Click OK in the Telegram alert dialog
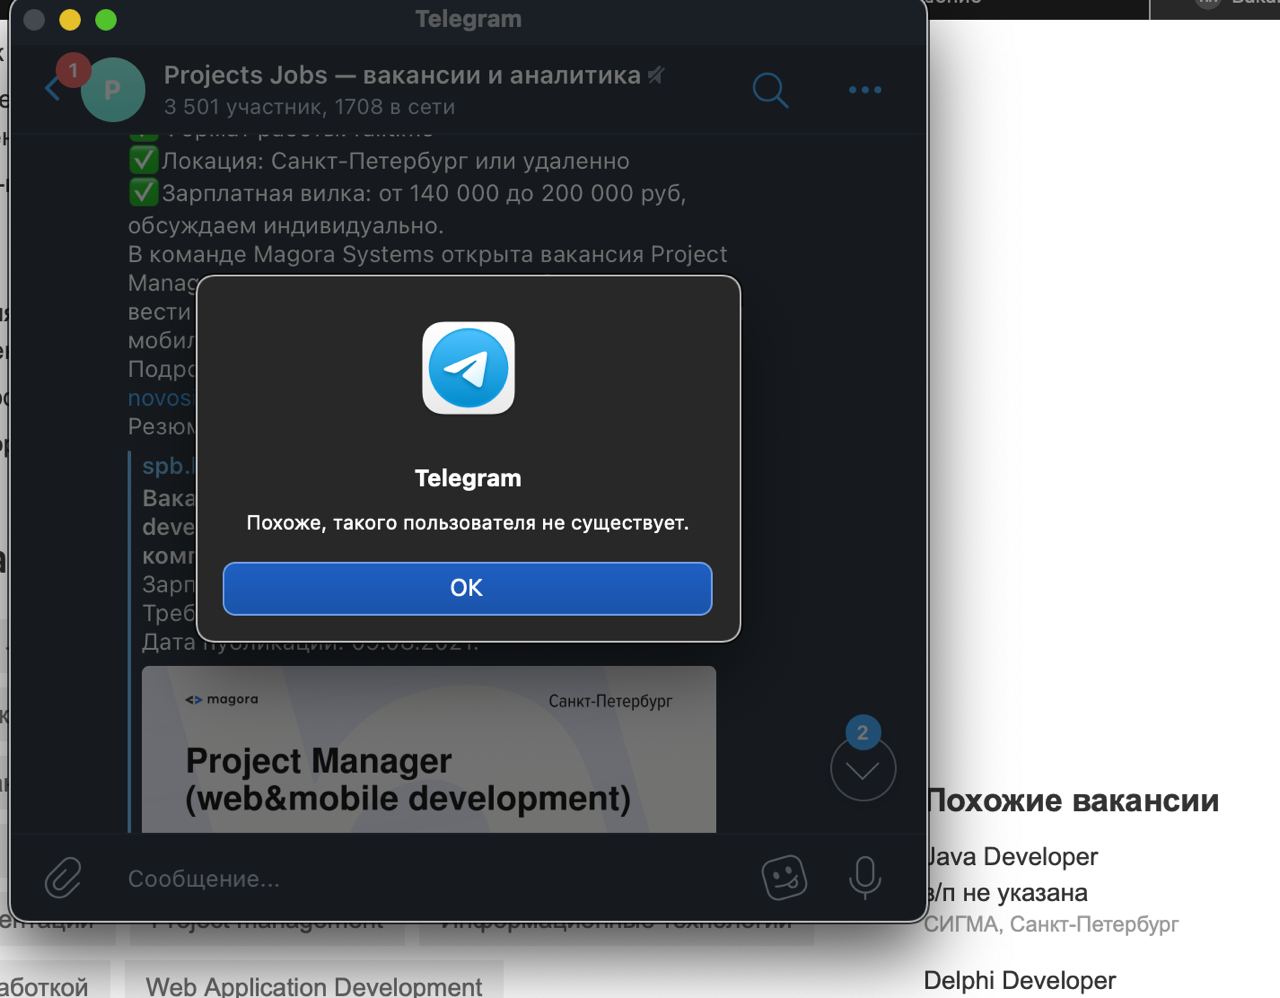Screen dimensions: 1280x998 click(467, 588)
